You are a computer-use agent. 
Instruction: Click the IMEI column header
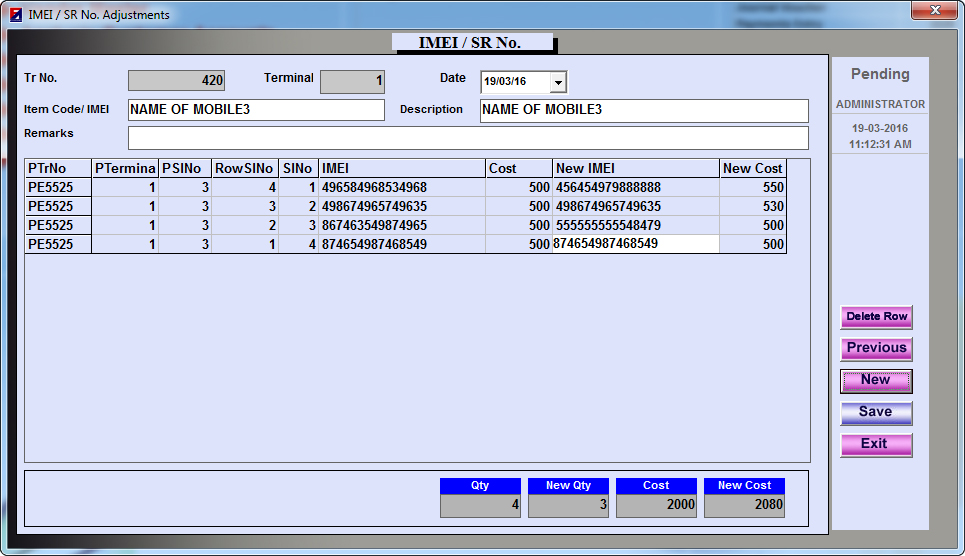point(402,169)
